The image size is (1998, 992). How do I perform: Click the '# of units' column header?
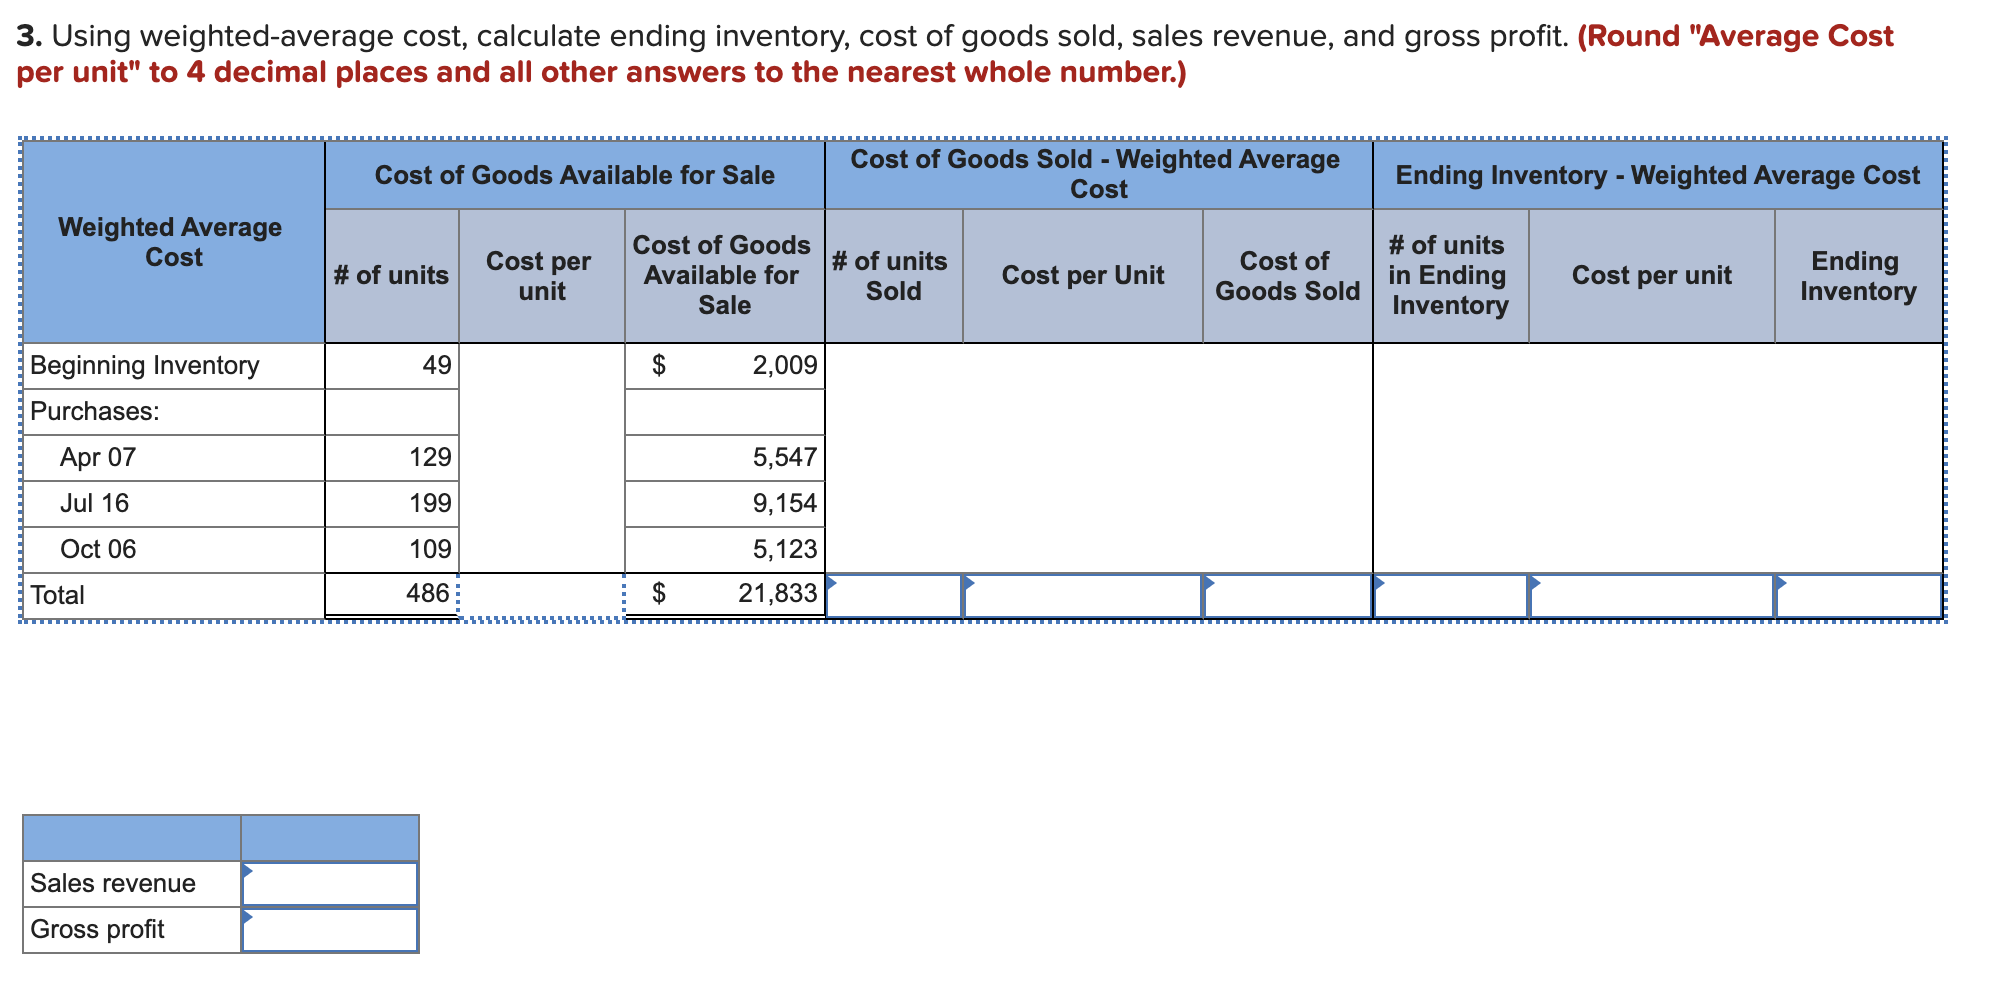pyautogui.click(x=391, y=276)
